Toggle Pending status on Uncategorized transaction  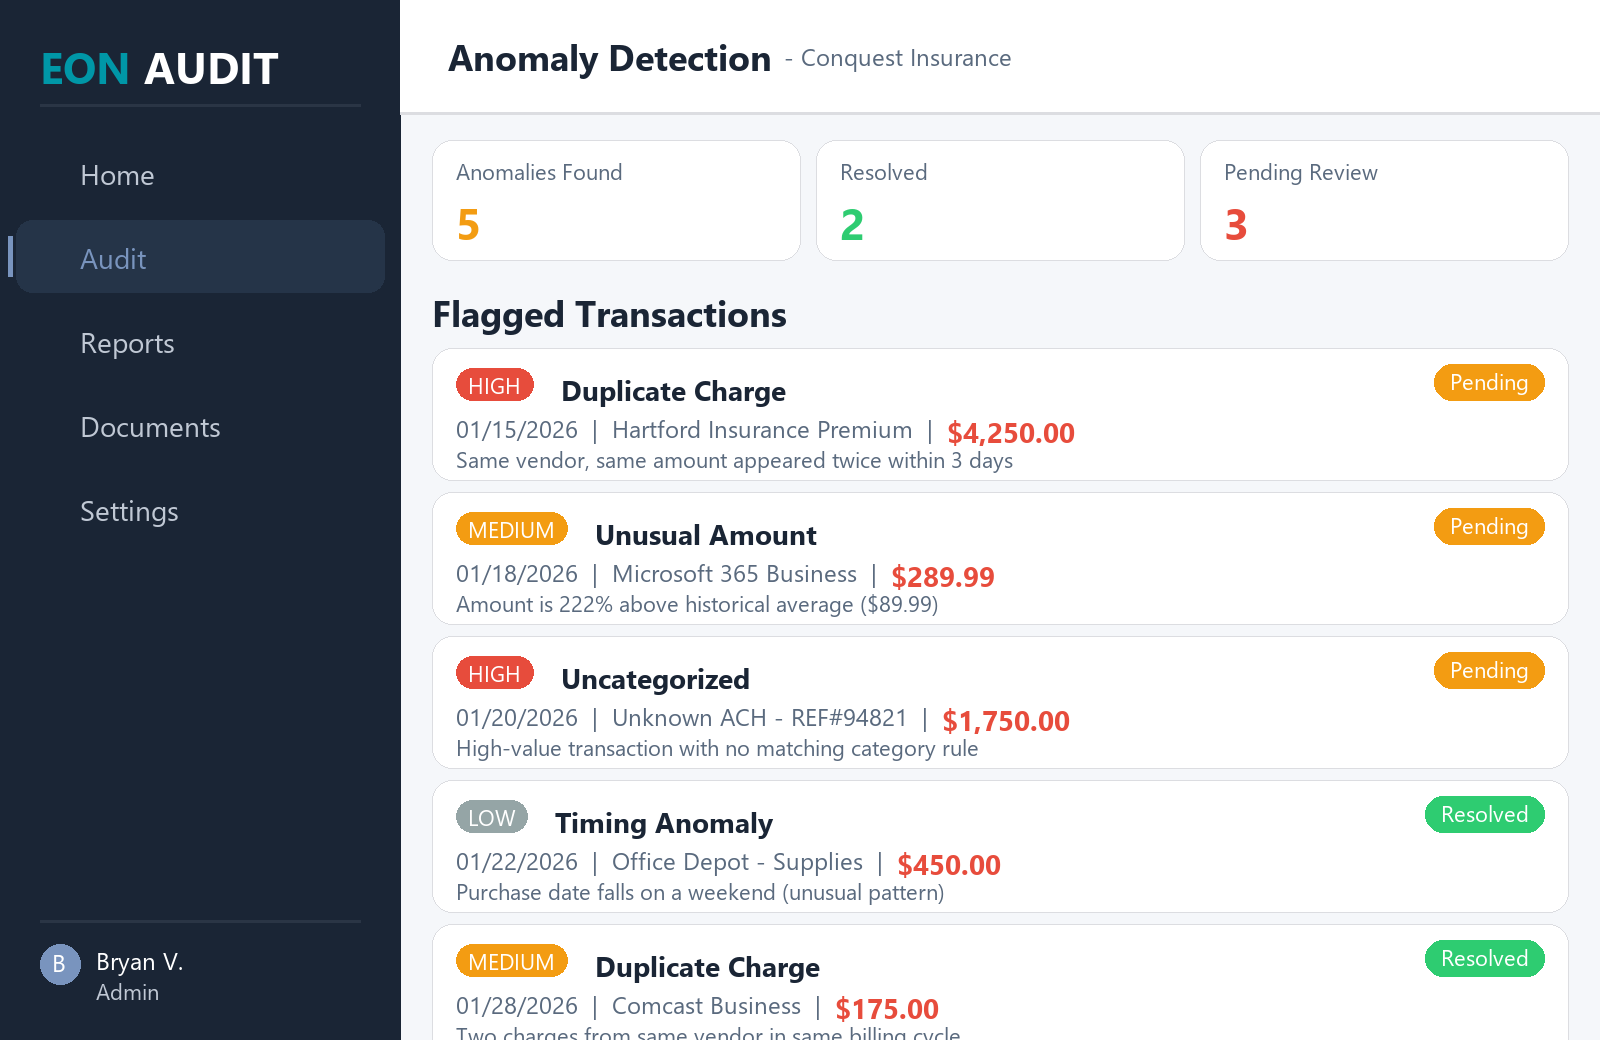coord(1489,670)
